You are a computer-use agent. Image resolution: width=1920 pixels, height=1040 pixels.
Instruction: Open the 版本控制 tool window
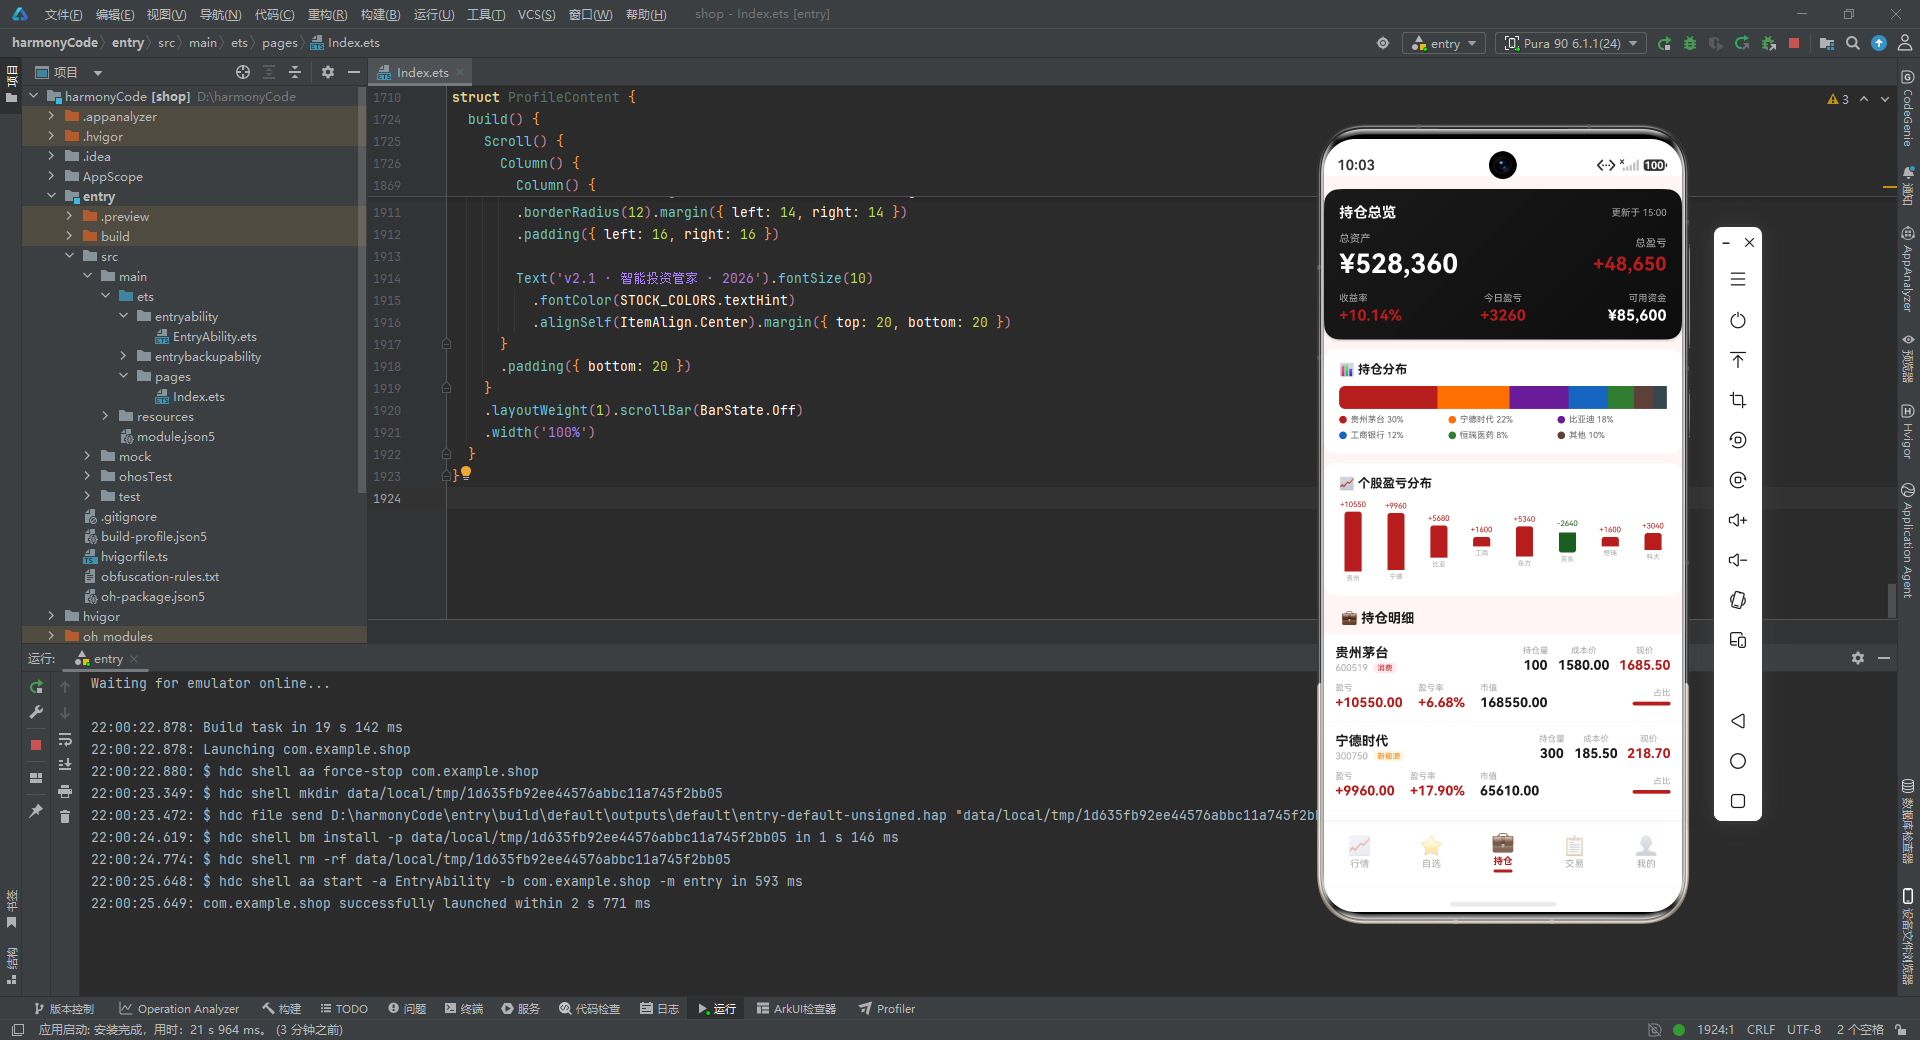click(x=64, y=1009)
